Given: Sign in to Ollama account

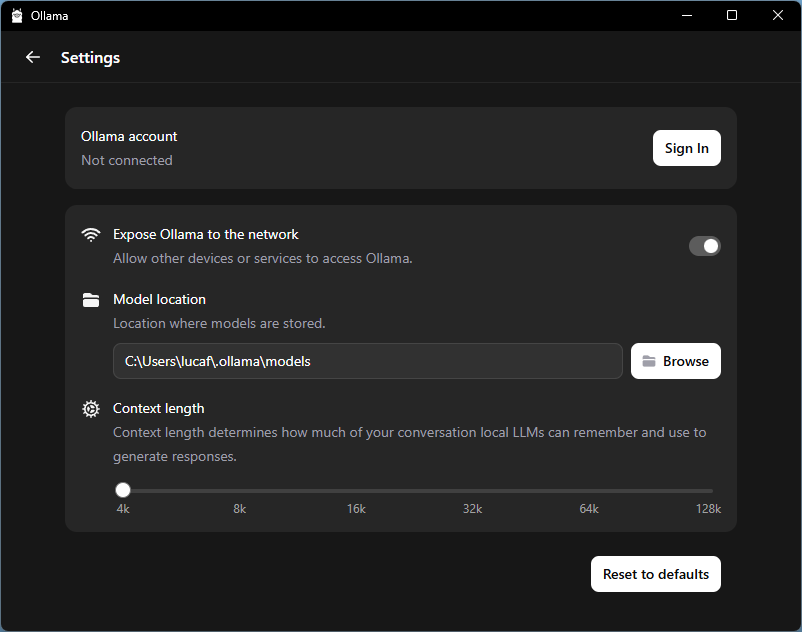Looking at the screenshot, I should pyautogui.click(x=686, y=148).
